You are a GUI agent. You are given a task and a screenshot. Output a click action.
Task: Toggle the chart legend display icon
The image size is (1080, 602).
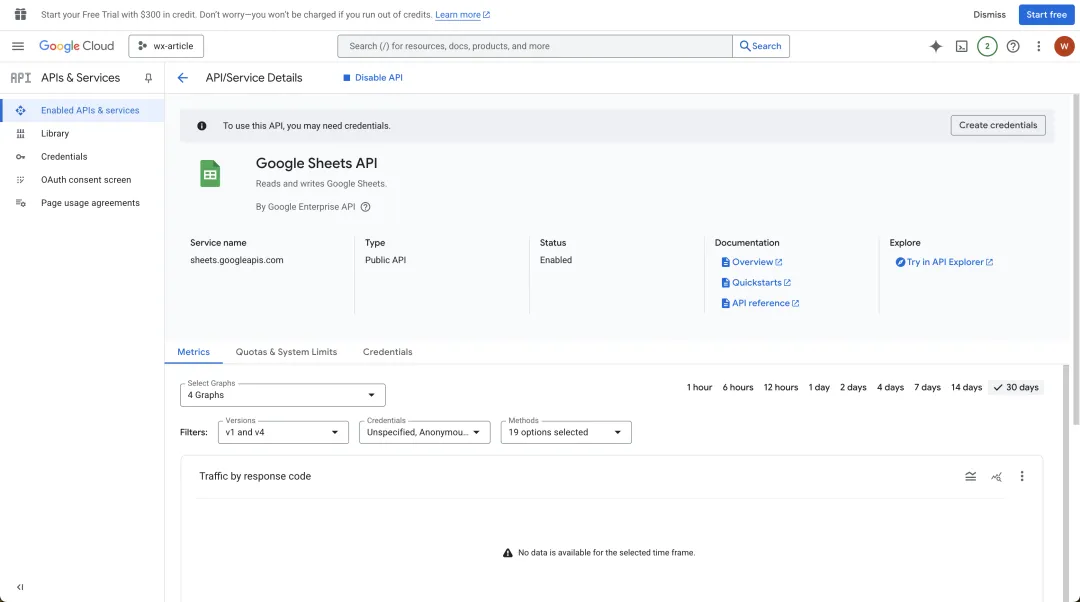(x=970, y=476)
